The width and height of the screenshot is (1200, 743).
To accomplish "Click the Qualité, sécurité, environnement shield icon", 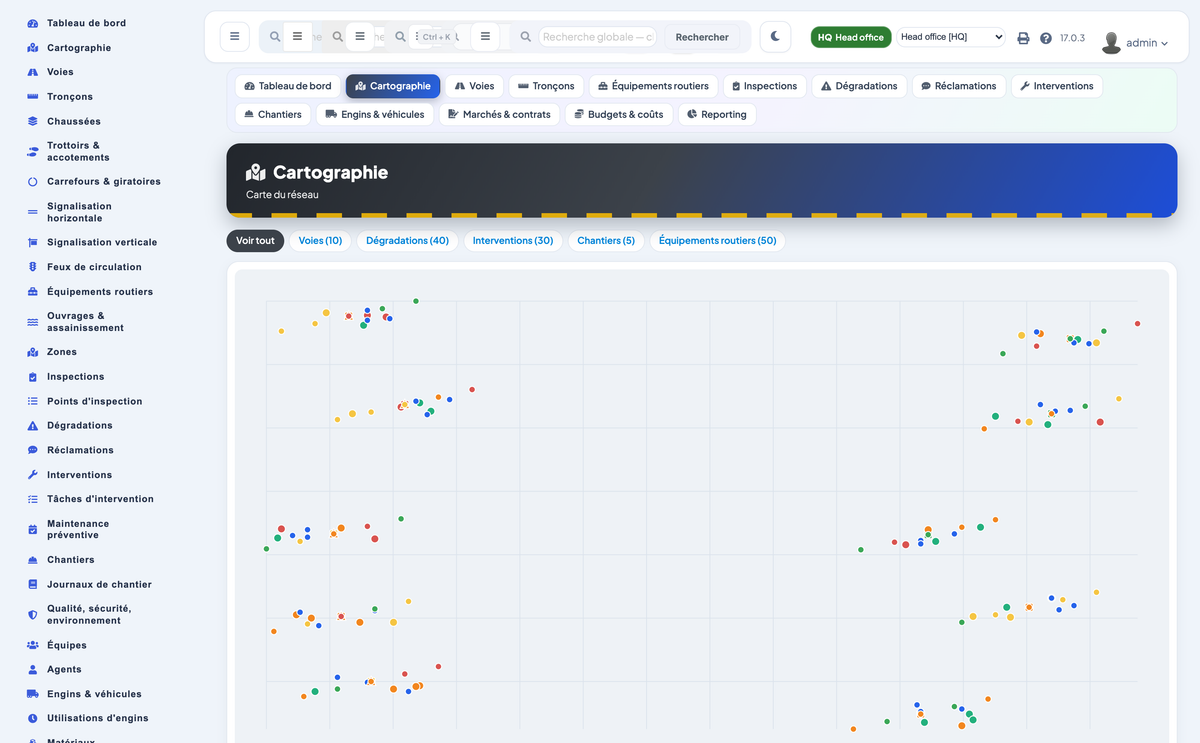I will click(x=33, y=615).
